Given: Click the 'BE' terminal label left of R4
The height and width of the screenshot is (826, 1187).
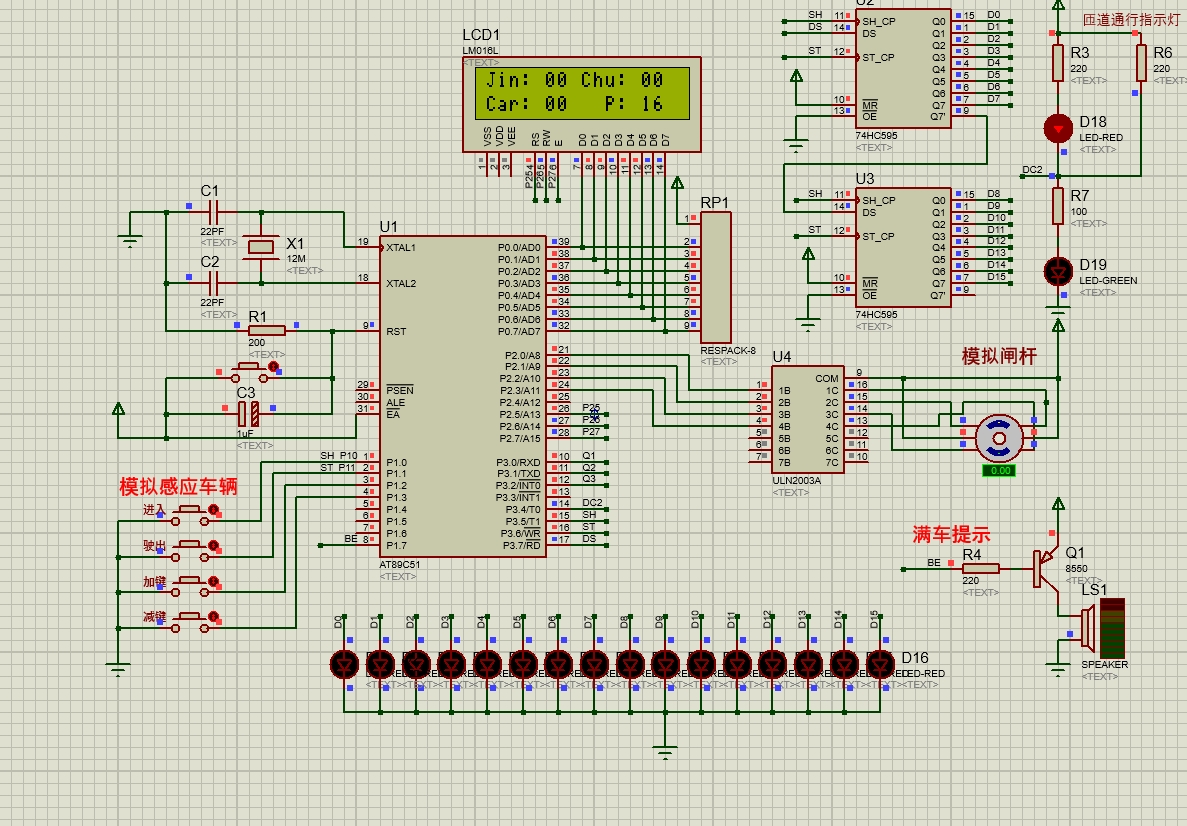Looking at the screenshot, I should coord(934,563).
